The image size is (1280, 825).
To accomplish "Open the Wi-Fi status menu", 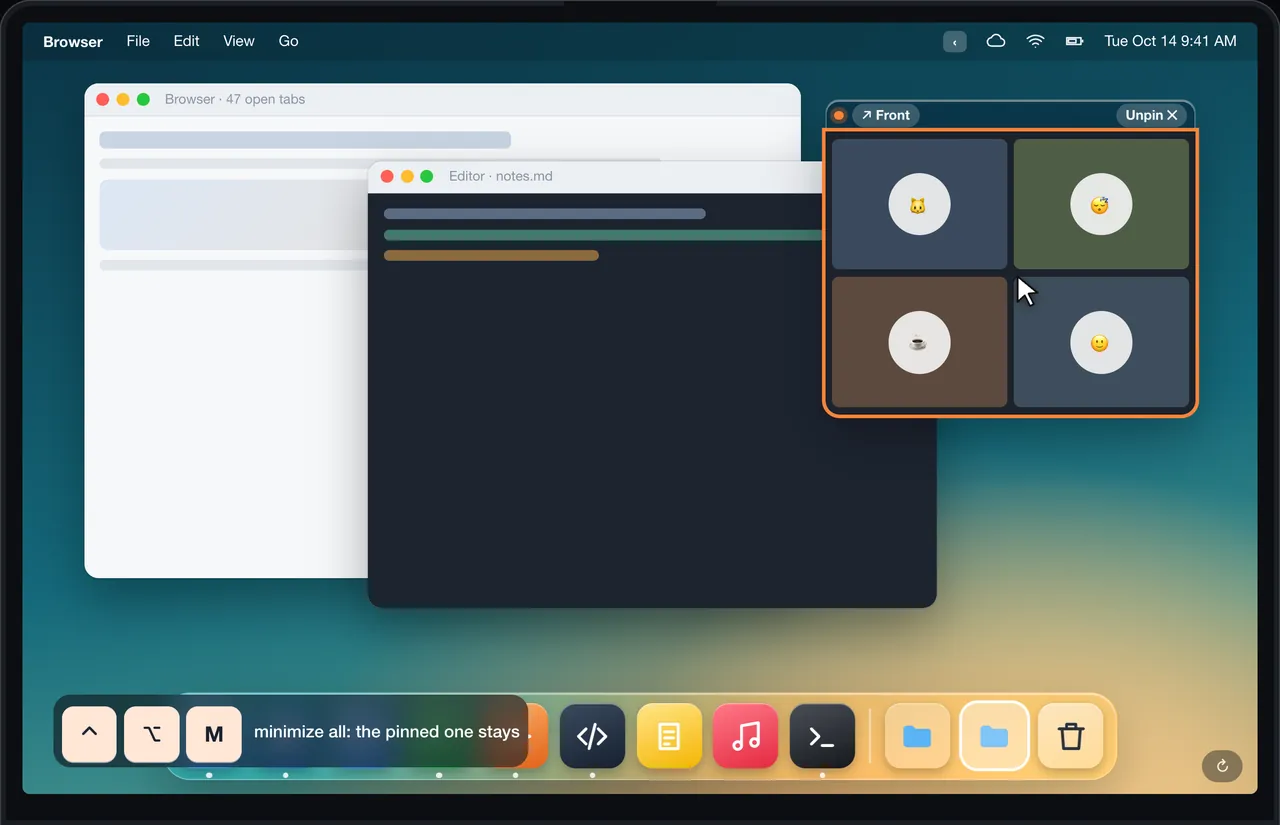I will point(1036,41).
